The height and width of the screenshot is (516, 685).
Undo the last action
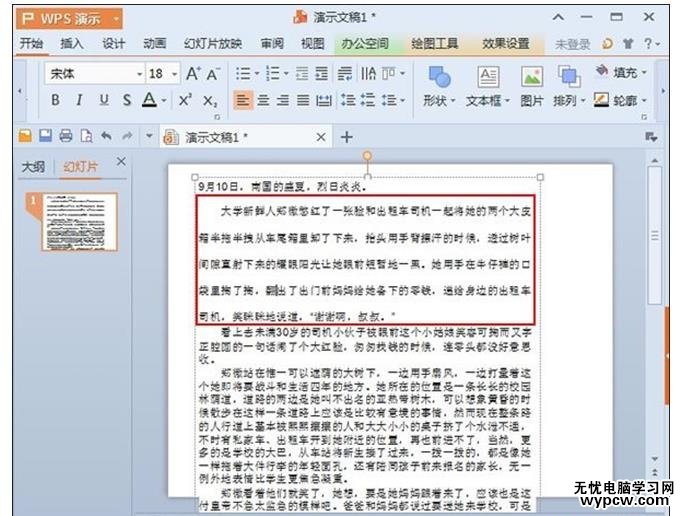point(106,136)
